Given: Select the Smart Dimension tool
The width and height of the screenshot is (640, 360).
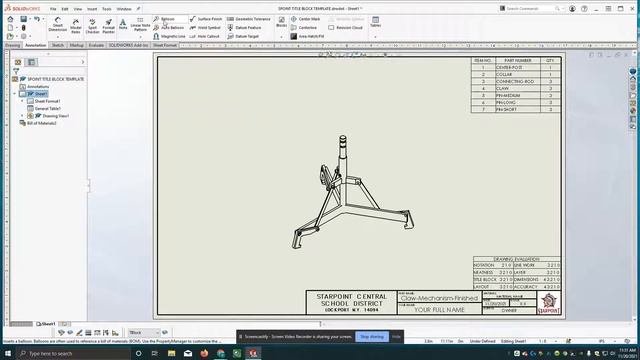Looking at the screenshot, I should pyautogui.click(x=58, y=24).
